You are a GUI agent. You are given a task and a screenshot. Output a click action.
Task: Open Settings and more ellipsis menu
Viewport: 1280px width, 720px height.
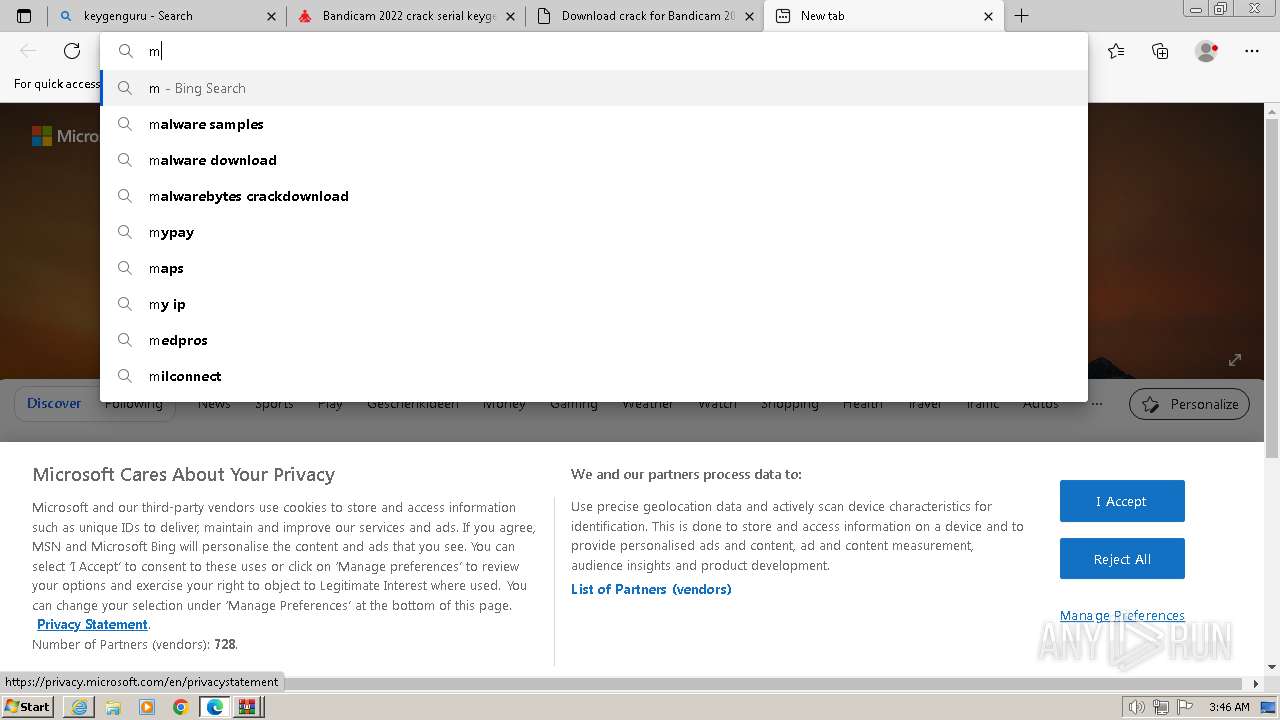point(1252,51)
